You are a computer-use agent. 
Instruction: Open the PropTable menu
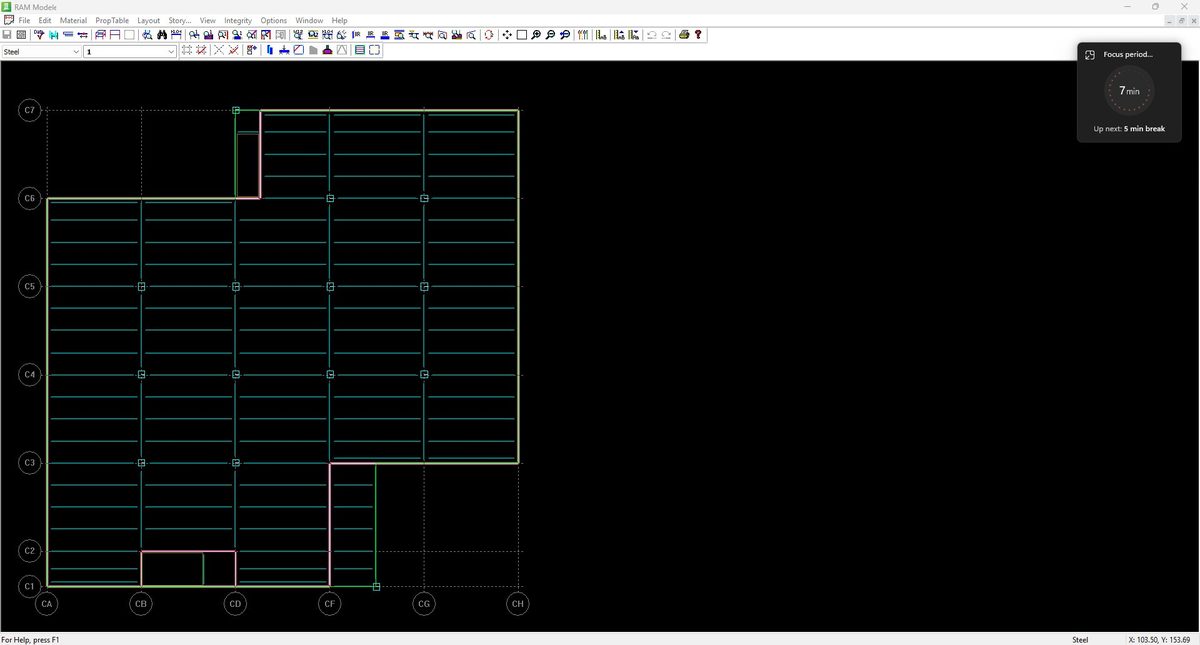click(x=110, y=19)
